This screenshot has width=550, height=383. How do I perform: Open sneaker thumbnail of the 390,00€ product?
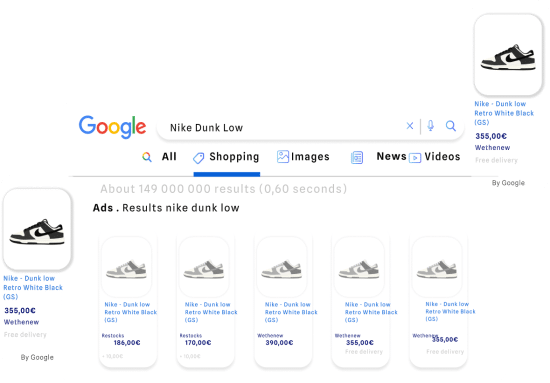pos(282,267)
